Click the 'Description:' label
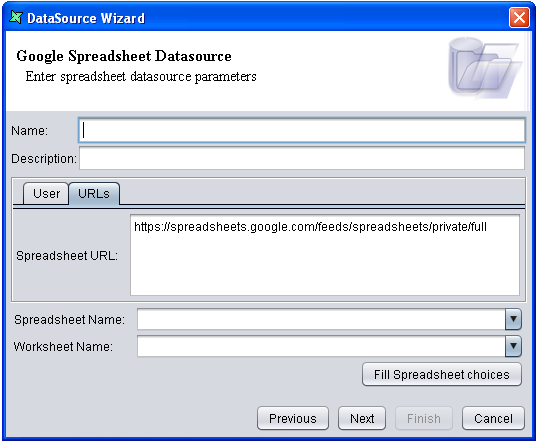 pyautogui.click(x=44, y=159)
